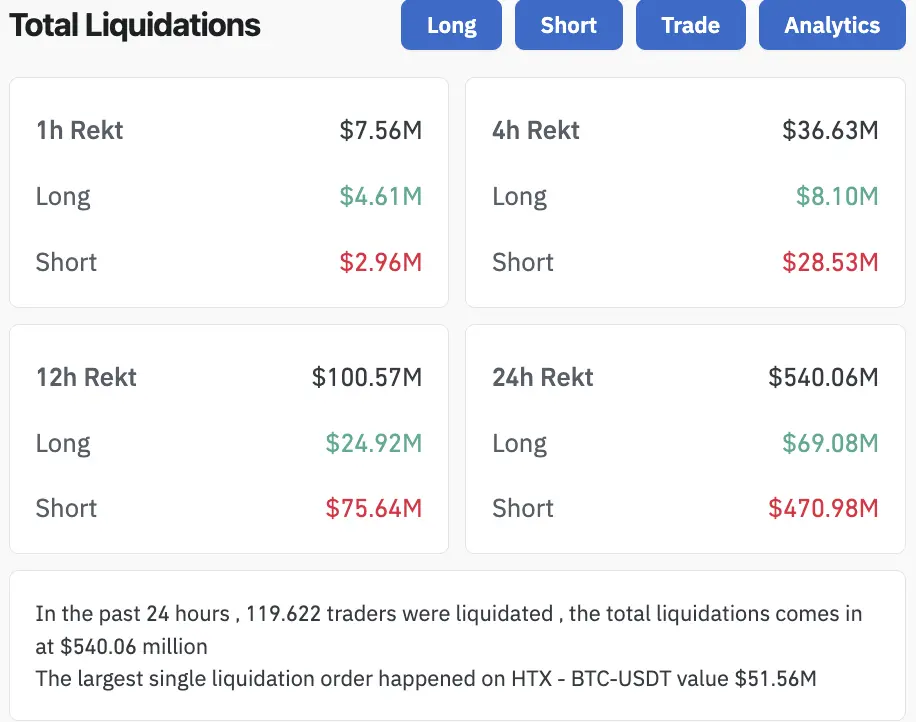Viewport: 916px width, 722px height.
Task: Open the Trade button
Action: click(x=690, y=25)
